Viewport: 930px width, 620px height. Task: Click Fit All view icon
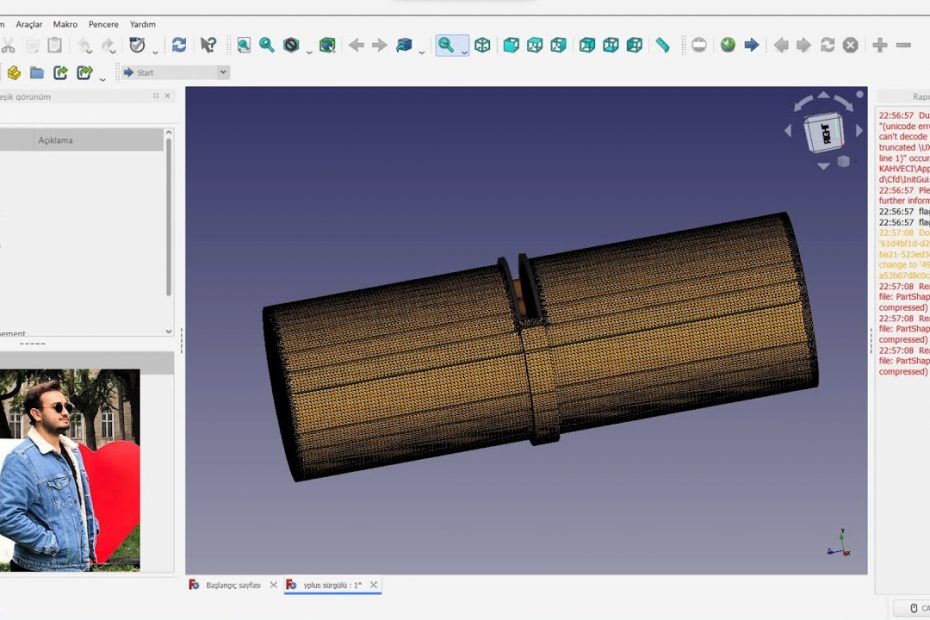point(243,45)
